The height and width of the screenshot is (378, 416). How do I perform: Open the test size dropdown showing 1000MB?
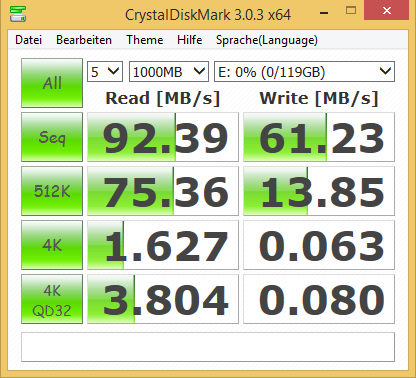pyautogui.click(x=169, y=72)
